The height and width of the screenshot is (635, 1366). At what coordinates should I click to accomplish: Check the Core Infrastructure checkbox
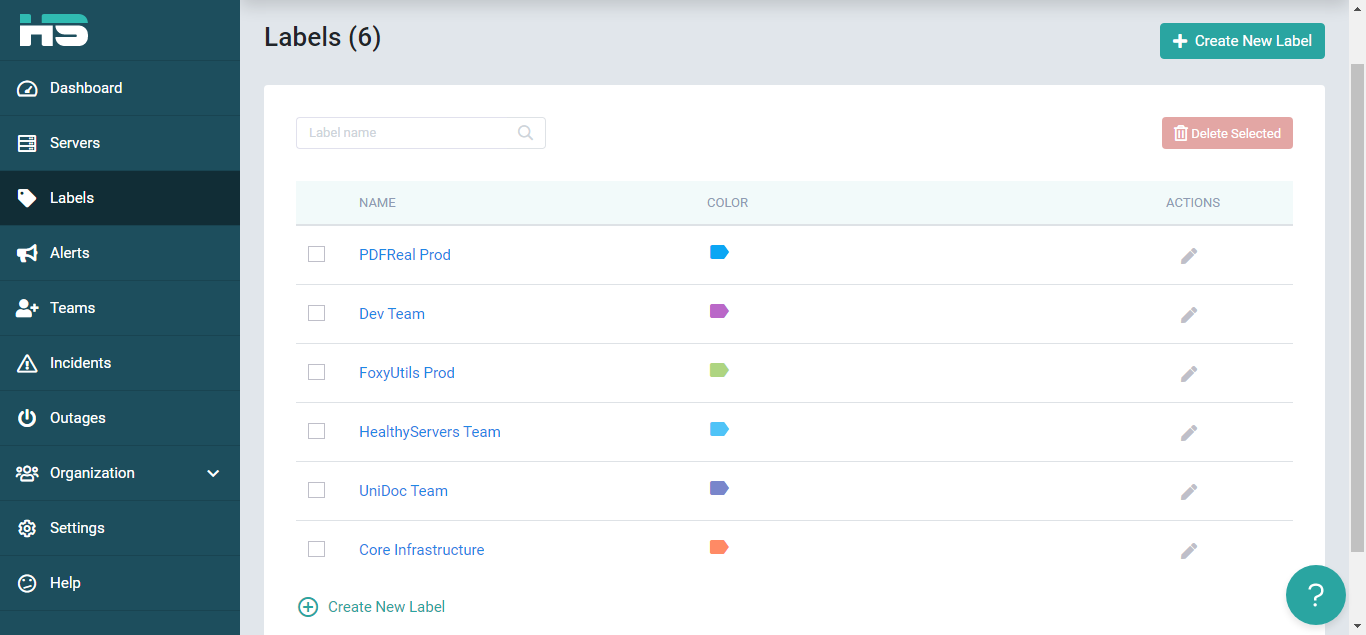click(317, 550)
